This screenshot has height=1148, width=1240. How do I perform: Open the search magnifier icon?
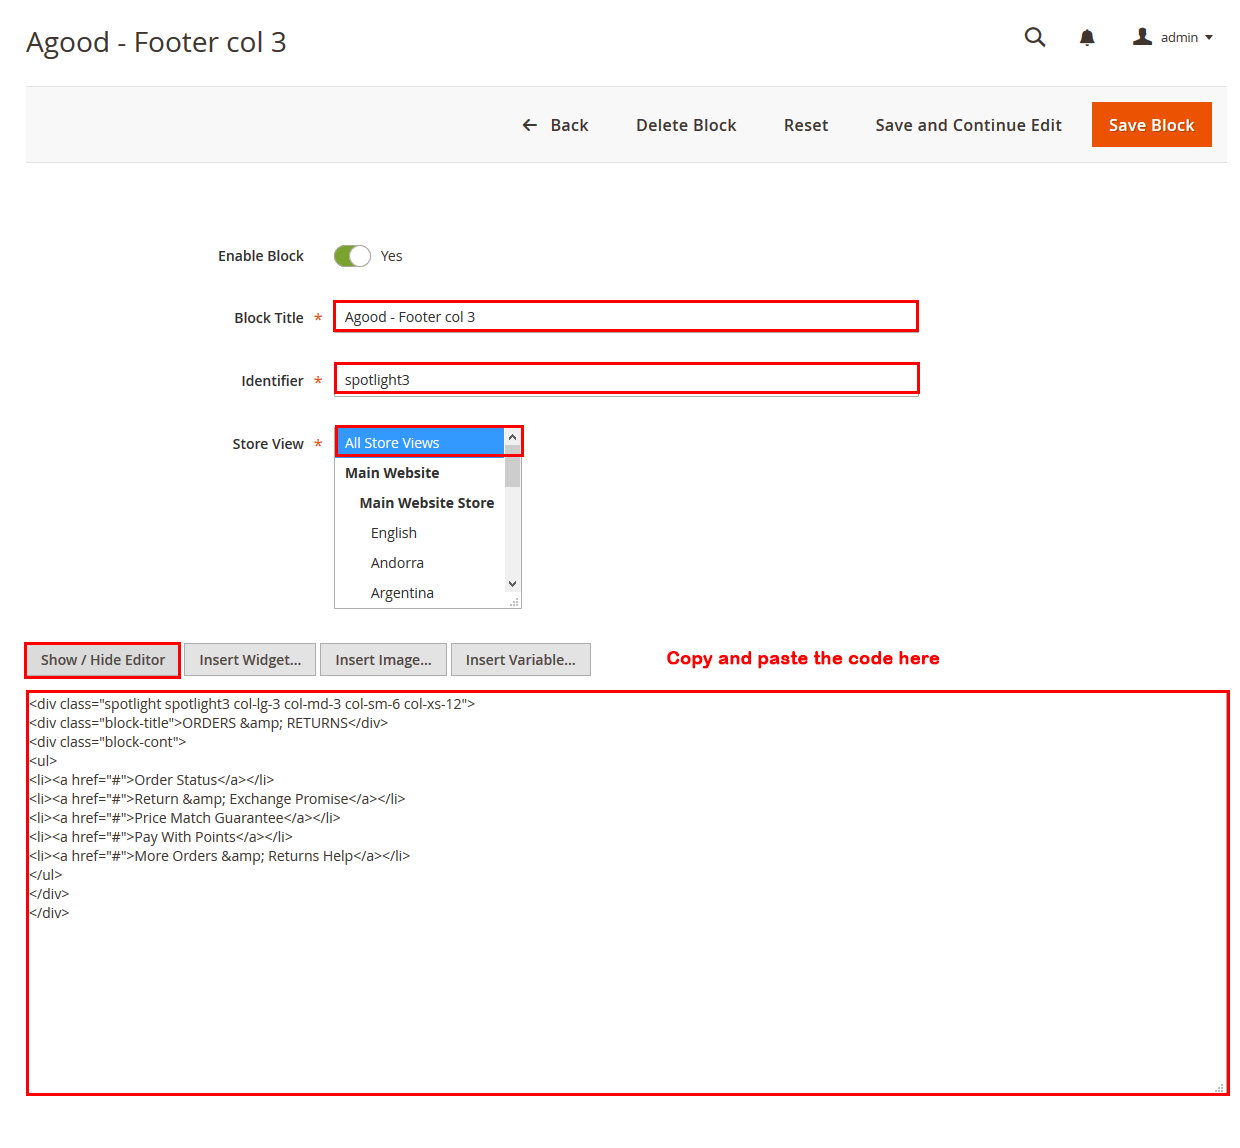[1035, 37]
